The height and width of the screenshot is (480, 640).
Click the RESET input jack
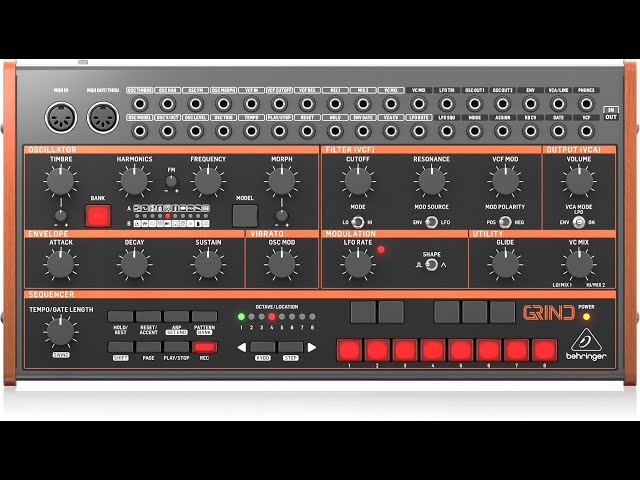pos(307,131)
